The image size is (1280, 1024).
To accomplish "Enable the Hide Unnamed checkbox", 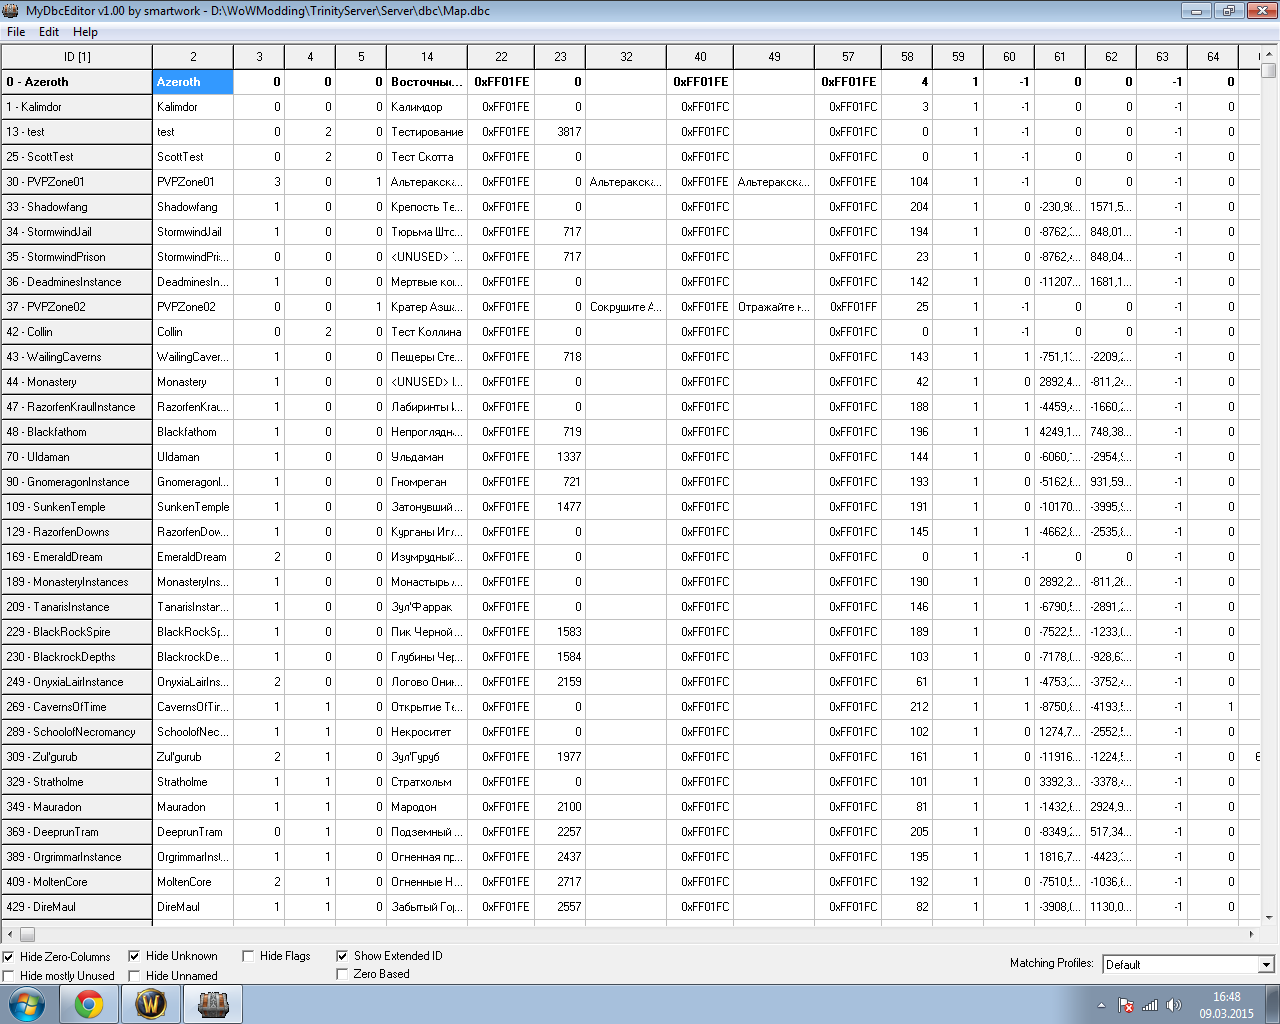I will click(135, 976).
